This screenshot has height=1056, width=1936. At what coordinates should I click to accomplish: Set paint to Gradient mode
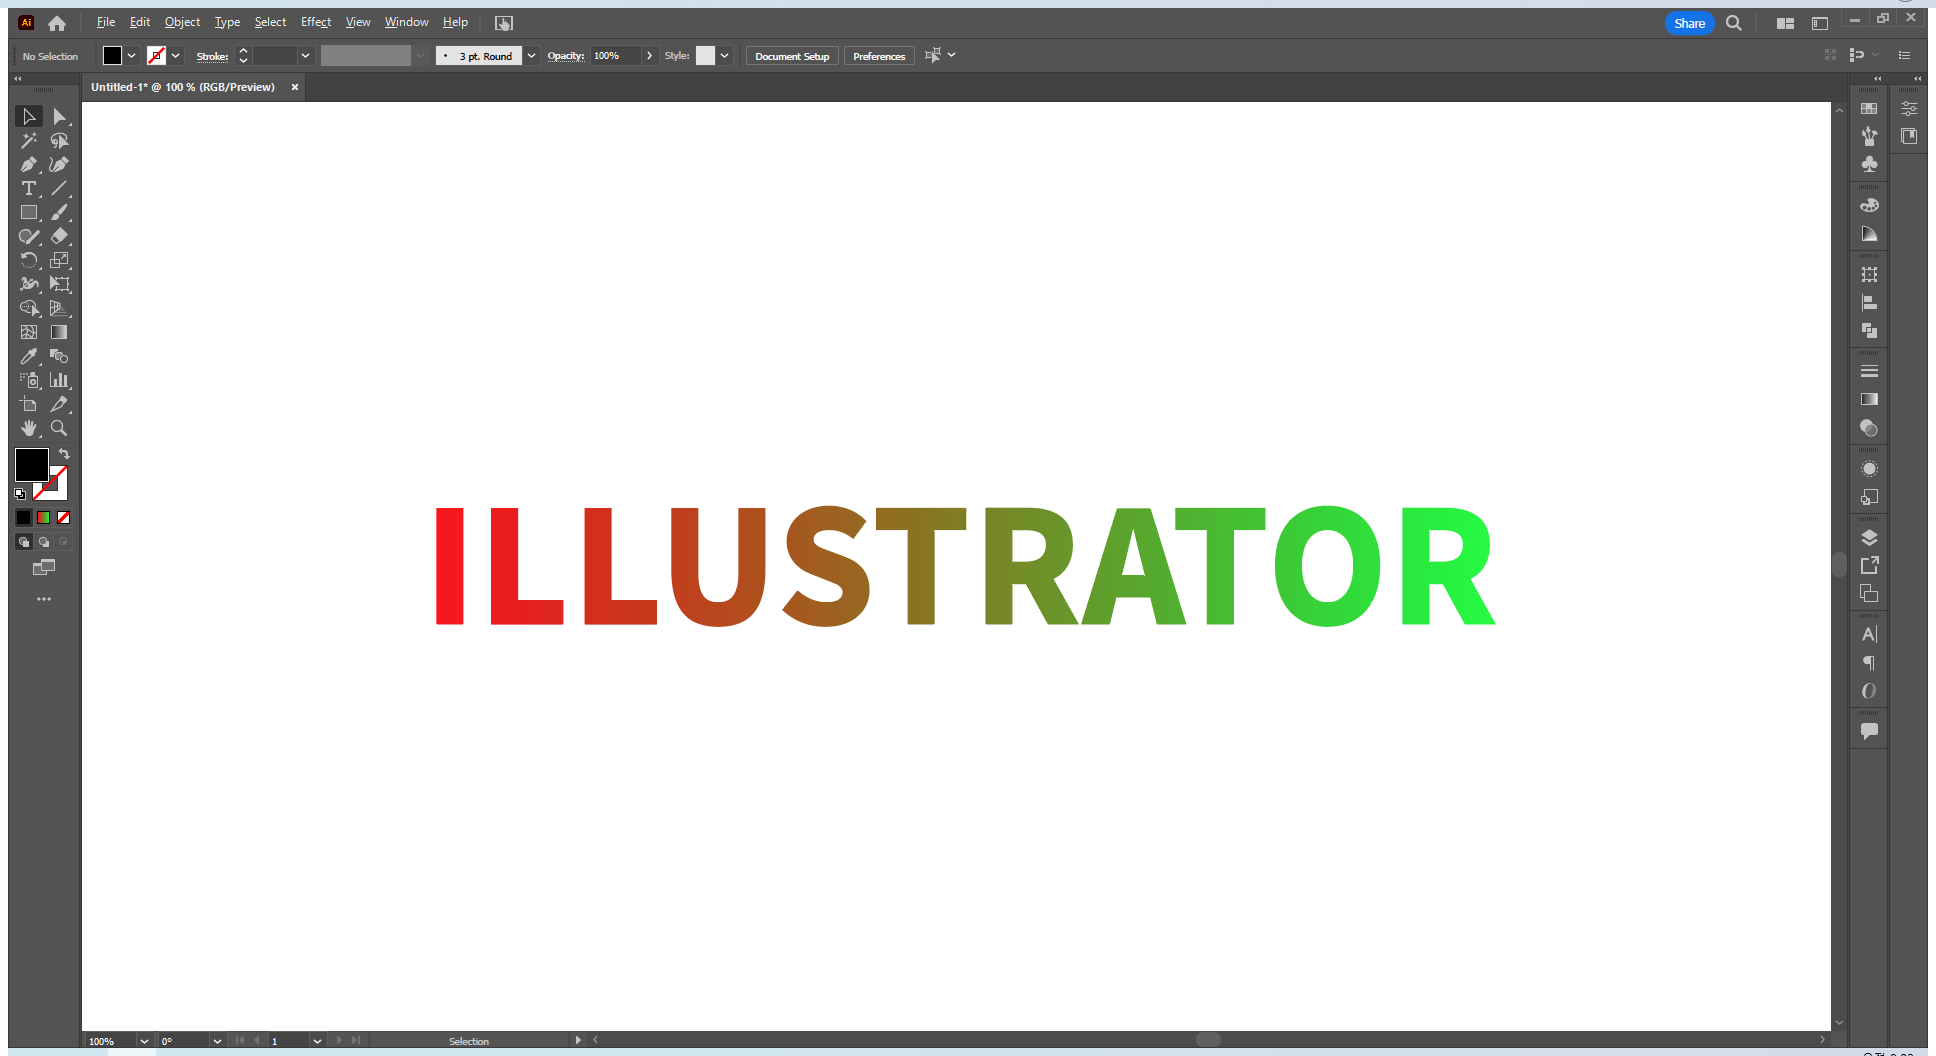tap(44, 518)
